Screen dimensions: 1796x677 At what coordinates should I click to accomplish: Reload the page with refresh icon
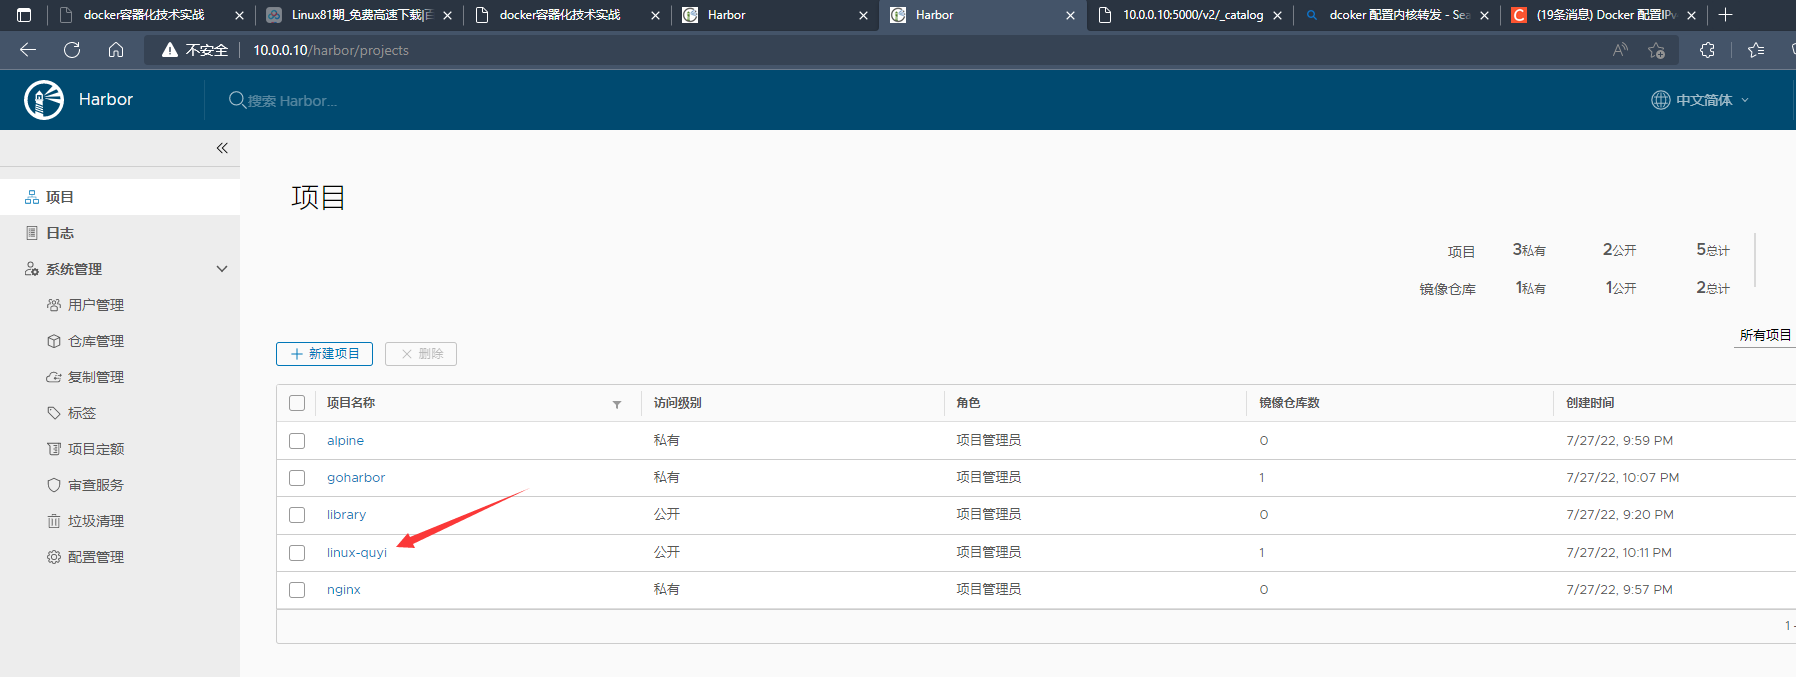tap(72, 50)
